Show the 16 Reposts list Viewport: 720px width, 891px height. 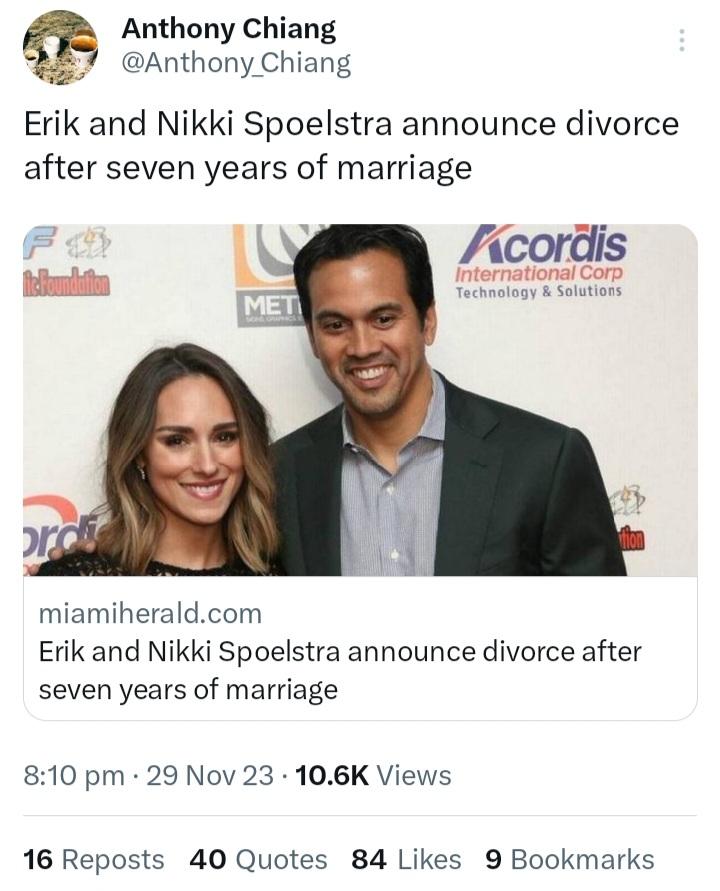[x=93, y=860]
